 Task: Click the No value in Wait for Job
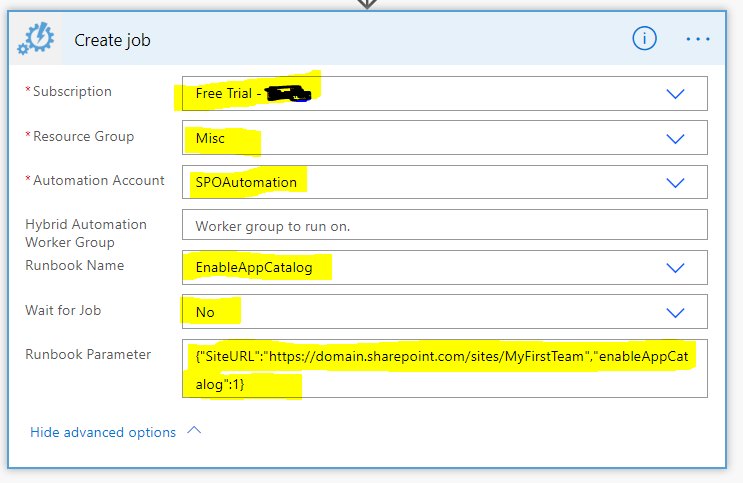(205, 312)
